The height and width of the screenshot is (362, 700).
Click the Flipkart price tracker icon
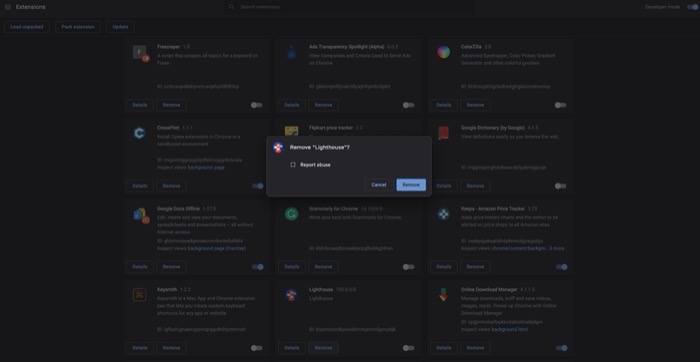click(x=292, y=131)
